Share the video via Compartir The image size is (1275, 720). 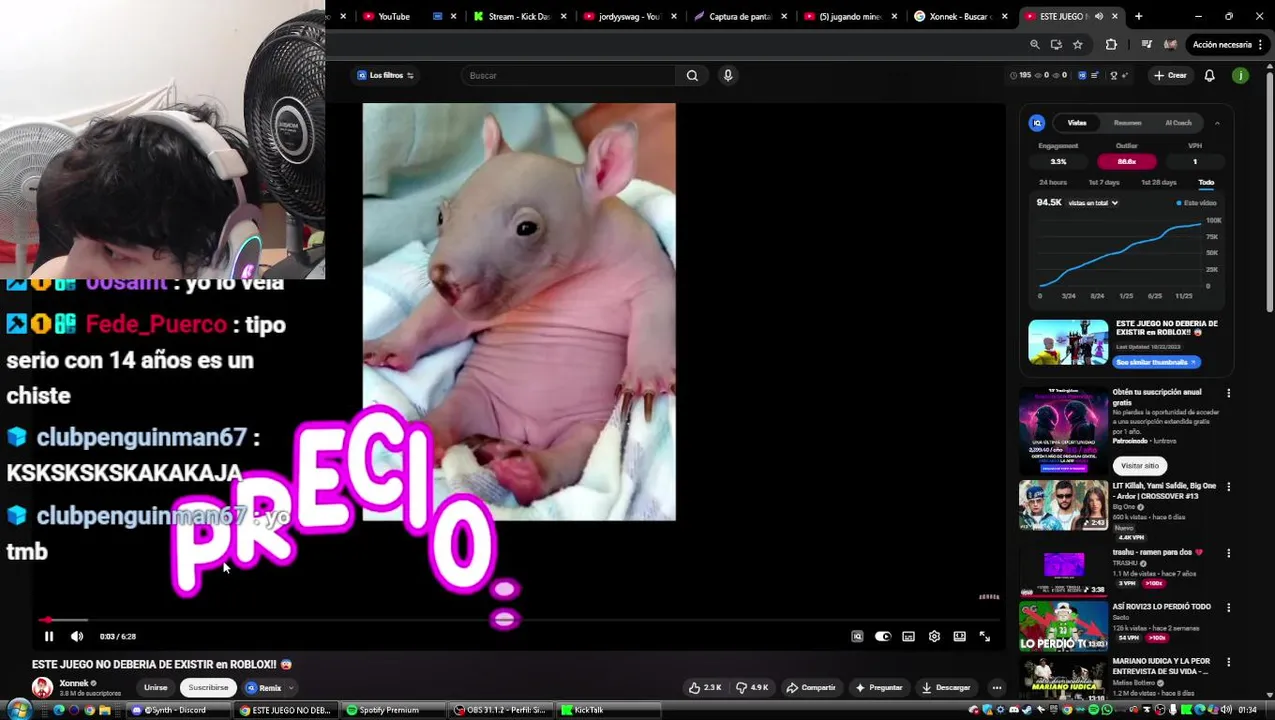810,687
